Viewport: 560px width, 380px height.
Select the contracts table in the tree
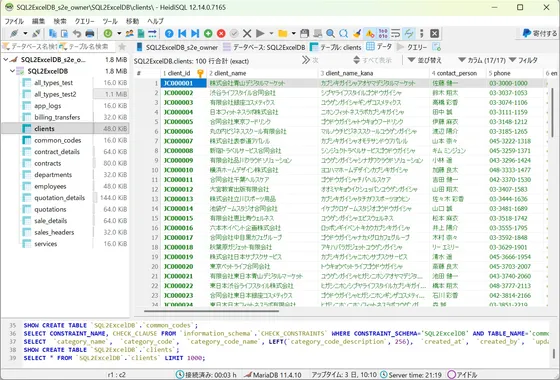48,163
